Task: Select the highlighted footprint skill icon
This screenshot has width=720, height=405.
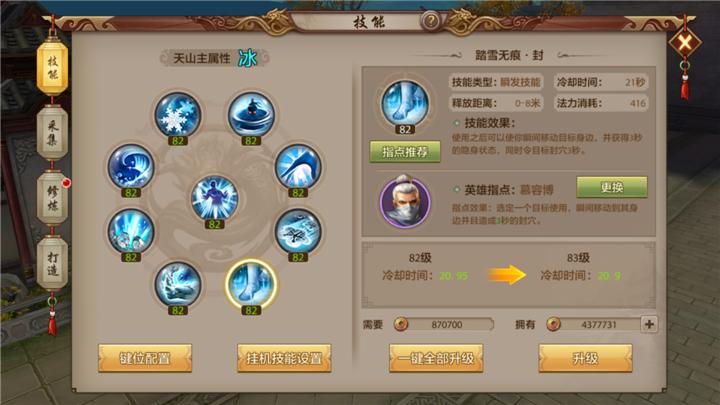Action: tap(251, 283)
